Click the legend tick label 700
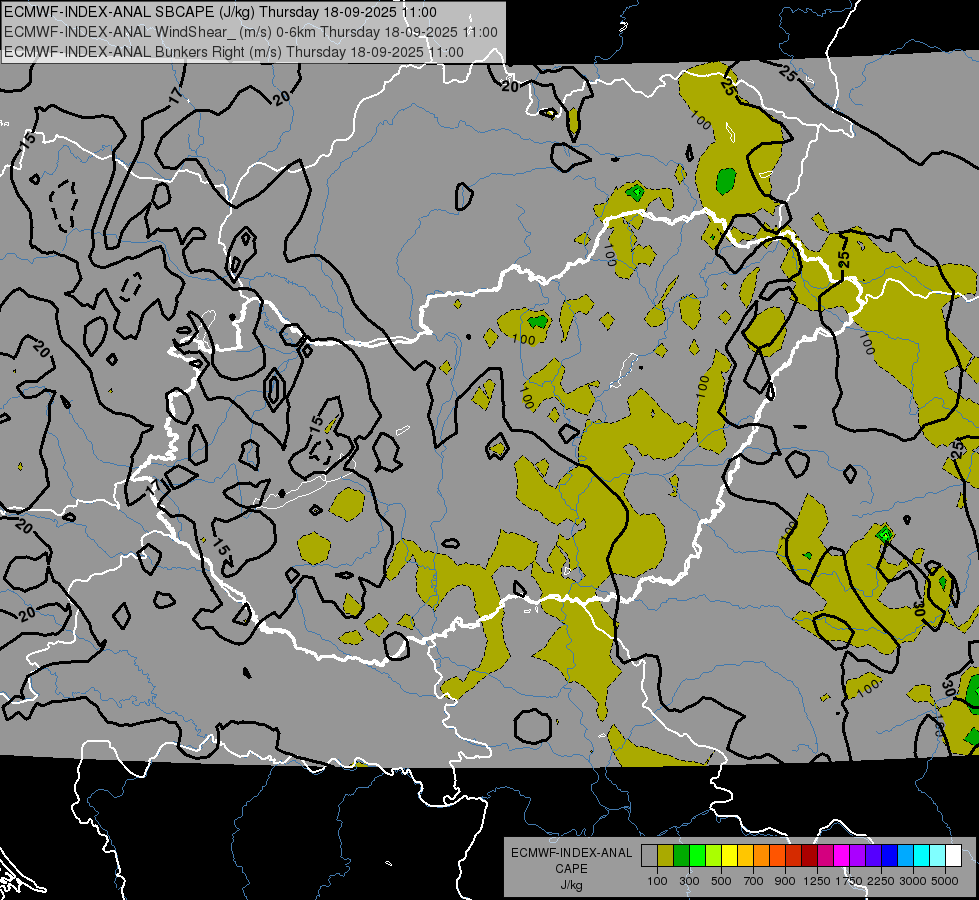Screen dimensions: 979x900 tap(754, 881)
